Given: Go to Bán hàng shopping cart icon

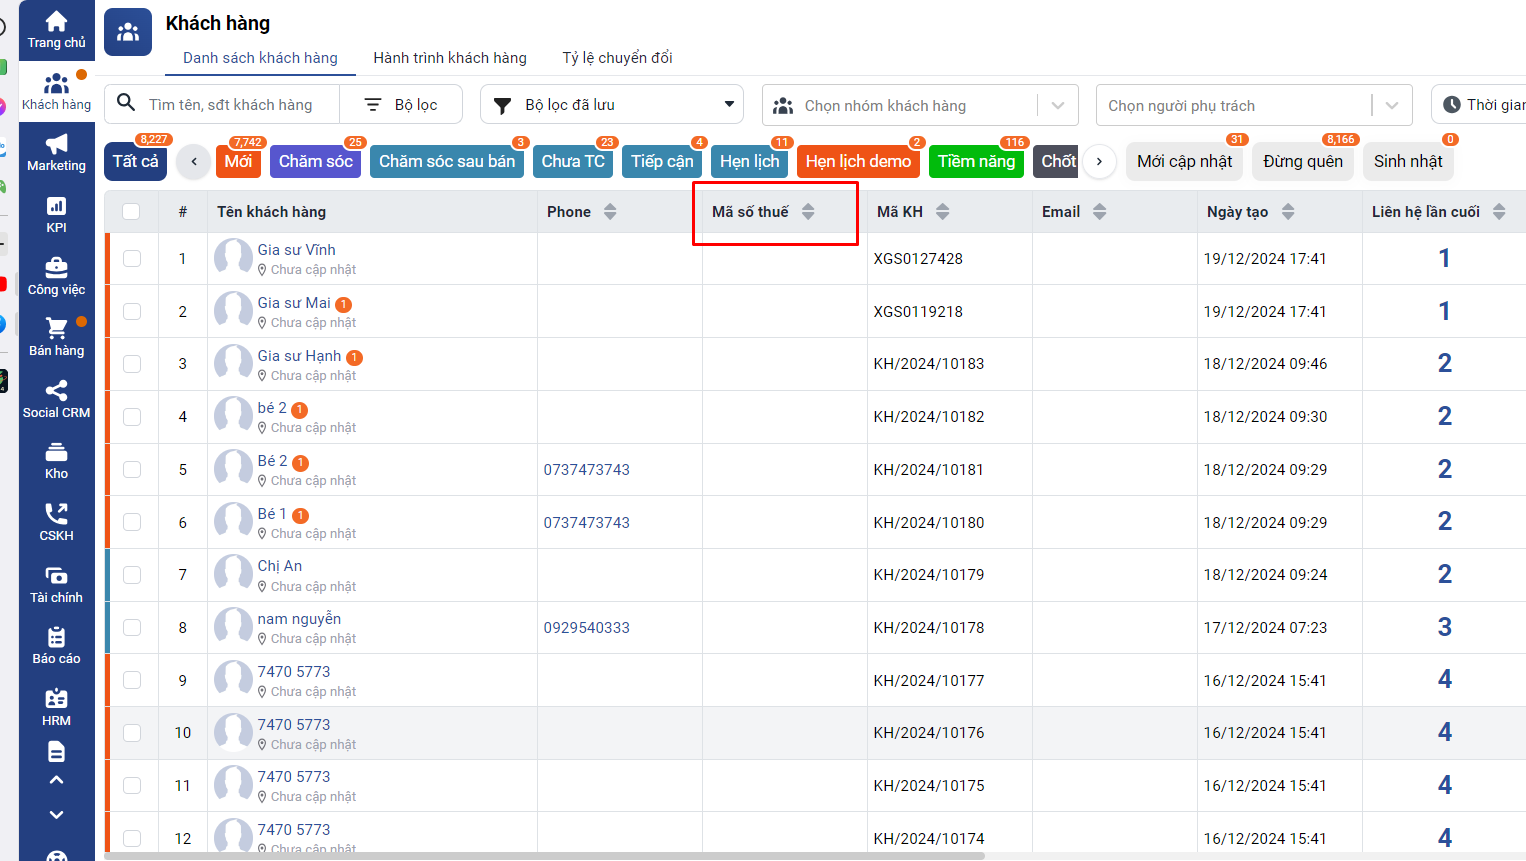Looking at the screenshot, I should tap(56, 336).
